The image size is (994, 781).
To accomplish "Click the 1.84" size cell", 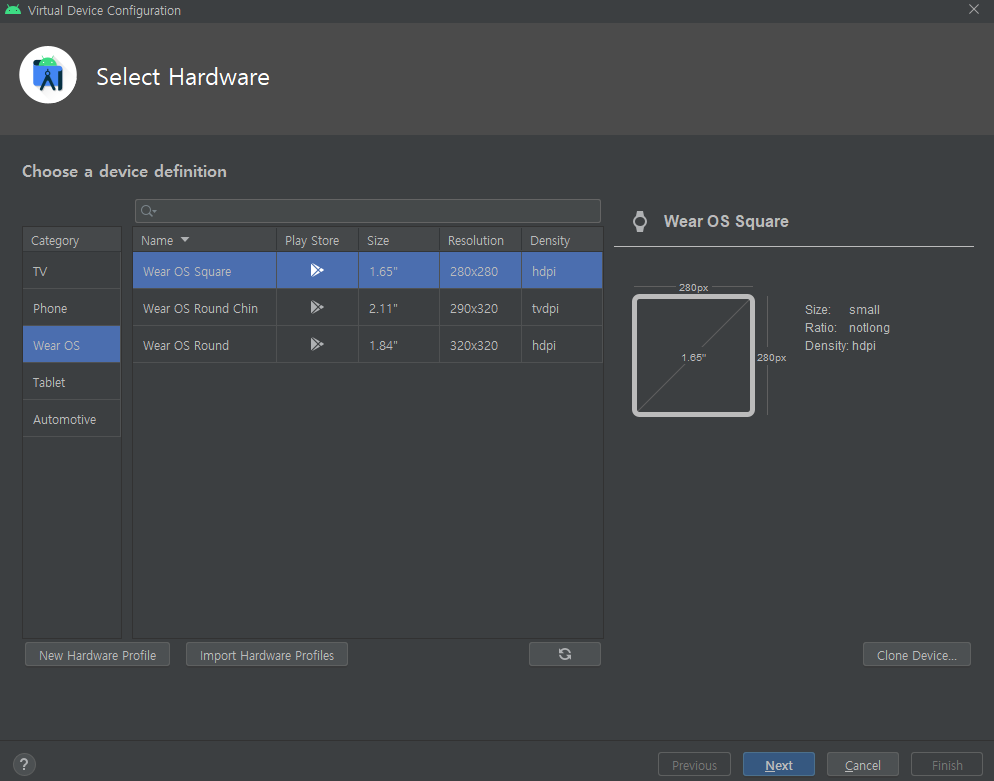I will click(399, 345).
